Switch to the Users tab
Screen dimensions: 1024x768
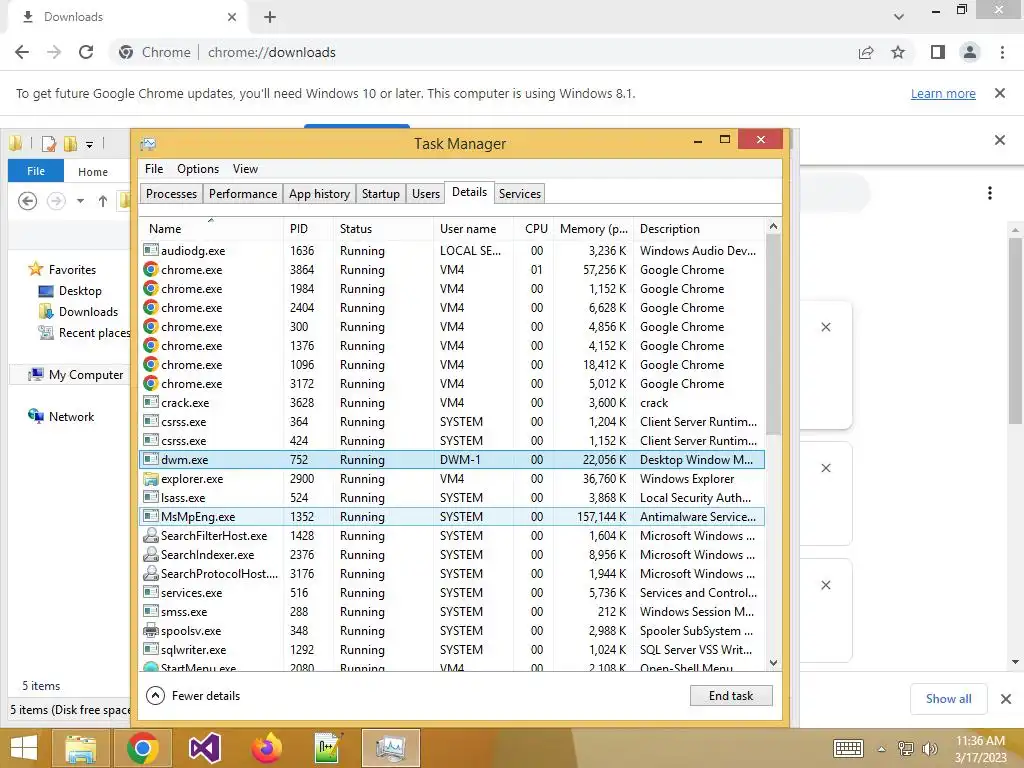pos(426,193)
